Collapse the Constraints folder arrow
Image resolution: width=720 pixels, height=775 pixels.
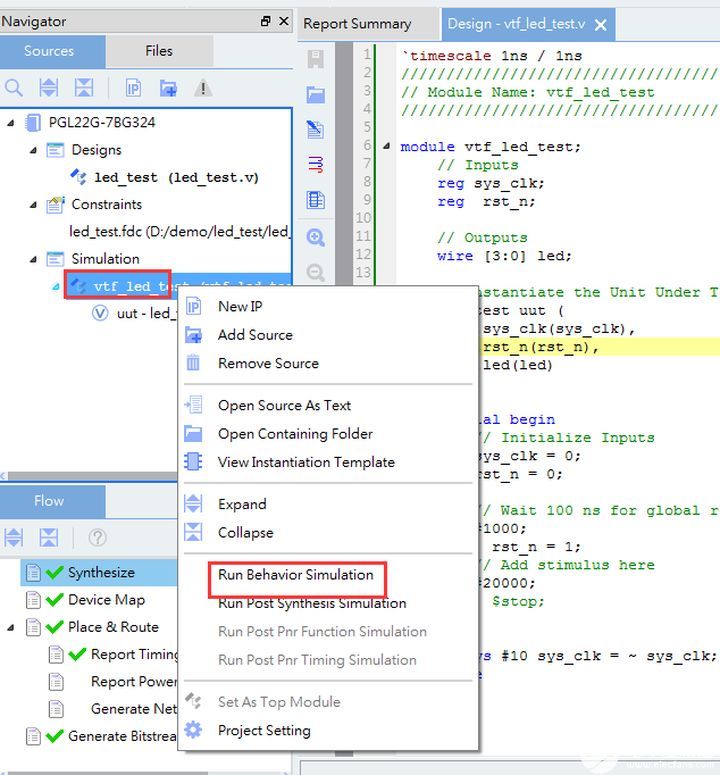(32, 205)
